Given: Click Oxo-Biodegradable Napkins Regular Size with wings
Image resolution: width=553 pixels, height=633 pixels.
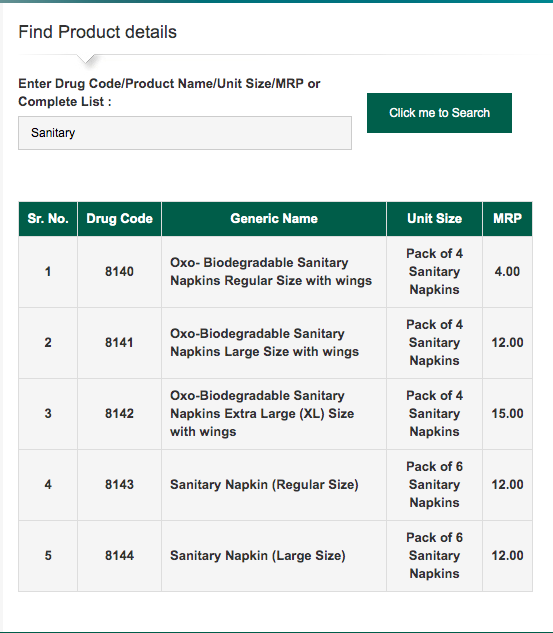Looking at the screenshot, I should point(271,272).
